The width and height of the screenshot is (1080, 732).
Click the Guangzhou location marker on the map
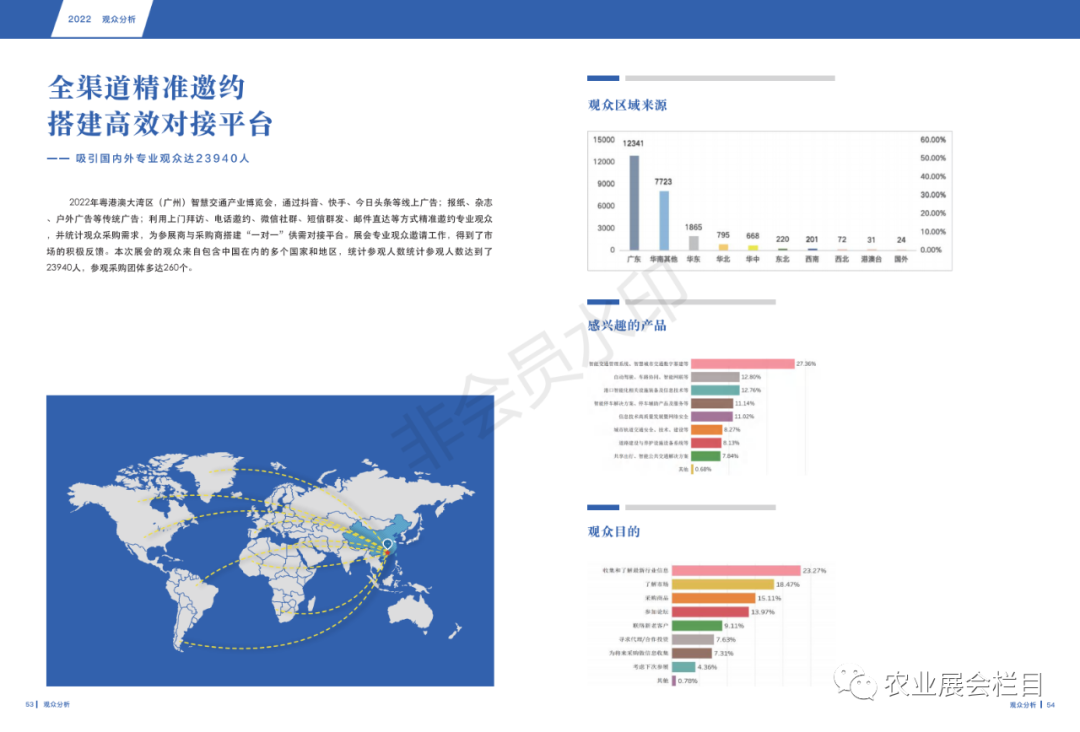tap(388, 545)
